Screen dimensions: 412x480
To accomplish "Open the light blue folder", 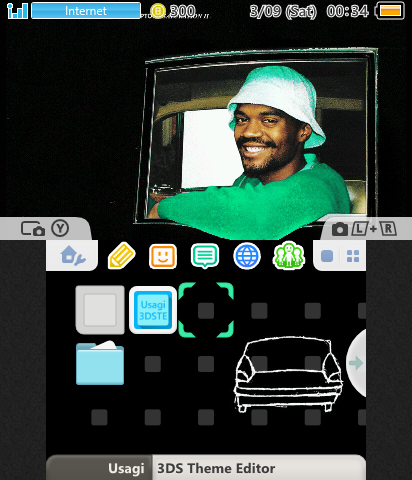I will (100, 363).
